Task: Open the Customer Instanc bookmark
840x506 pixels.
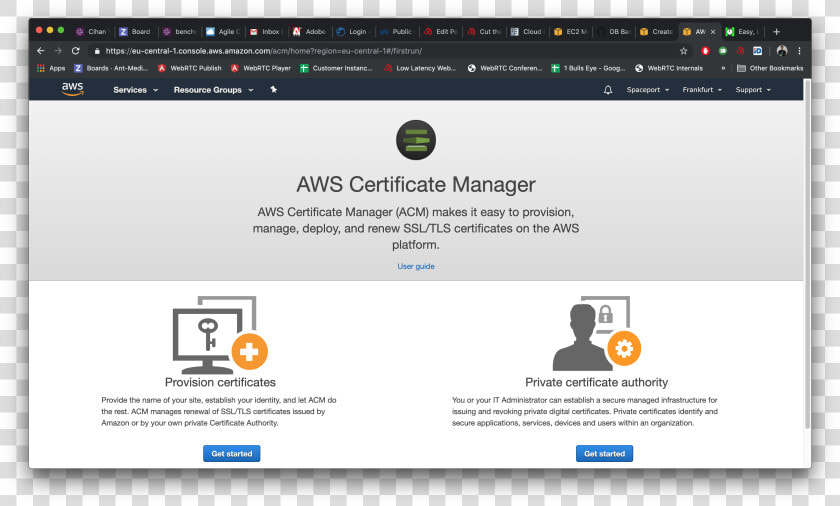Action: [x=336, y=68]
